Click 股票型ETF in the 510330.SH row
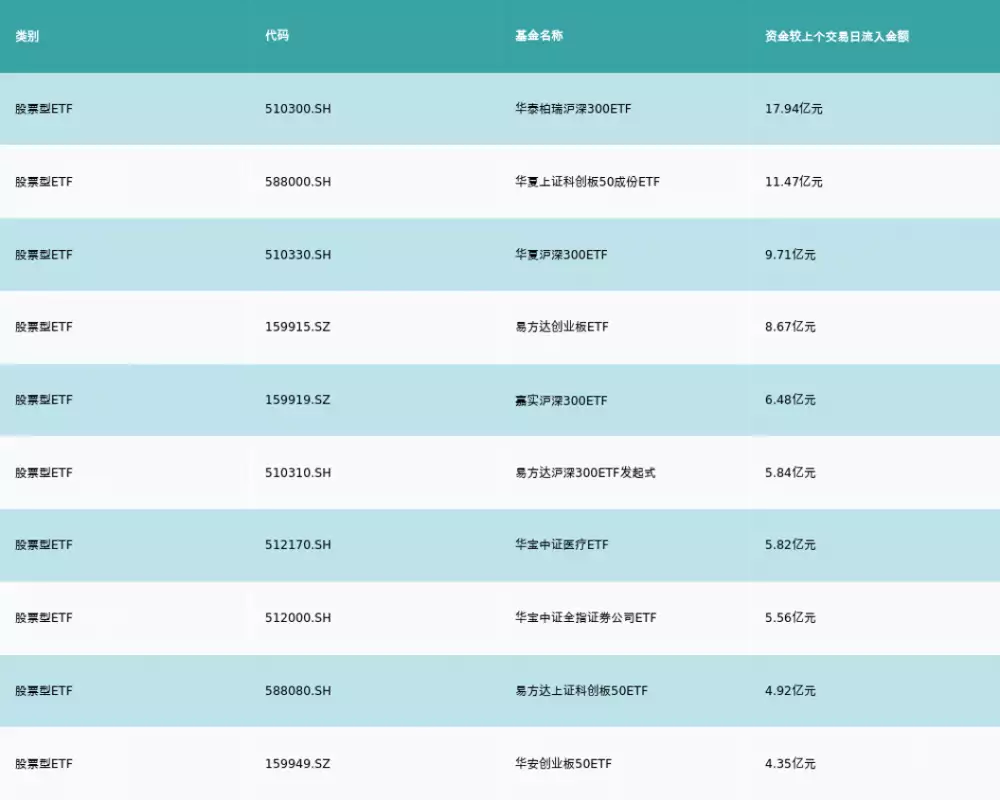 click(x=44, y=255)
